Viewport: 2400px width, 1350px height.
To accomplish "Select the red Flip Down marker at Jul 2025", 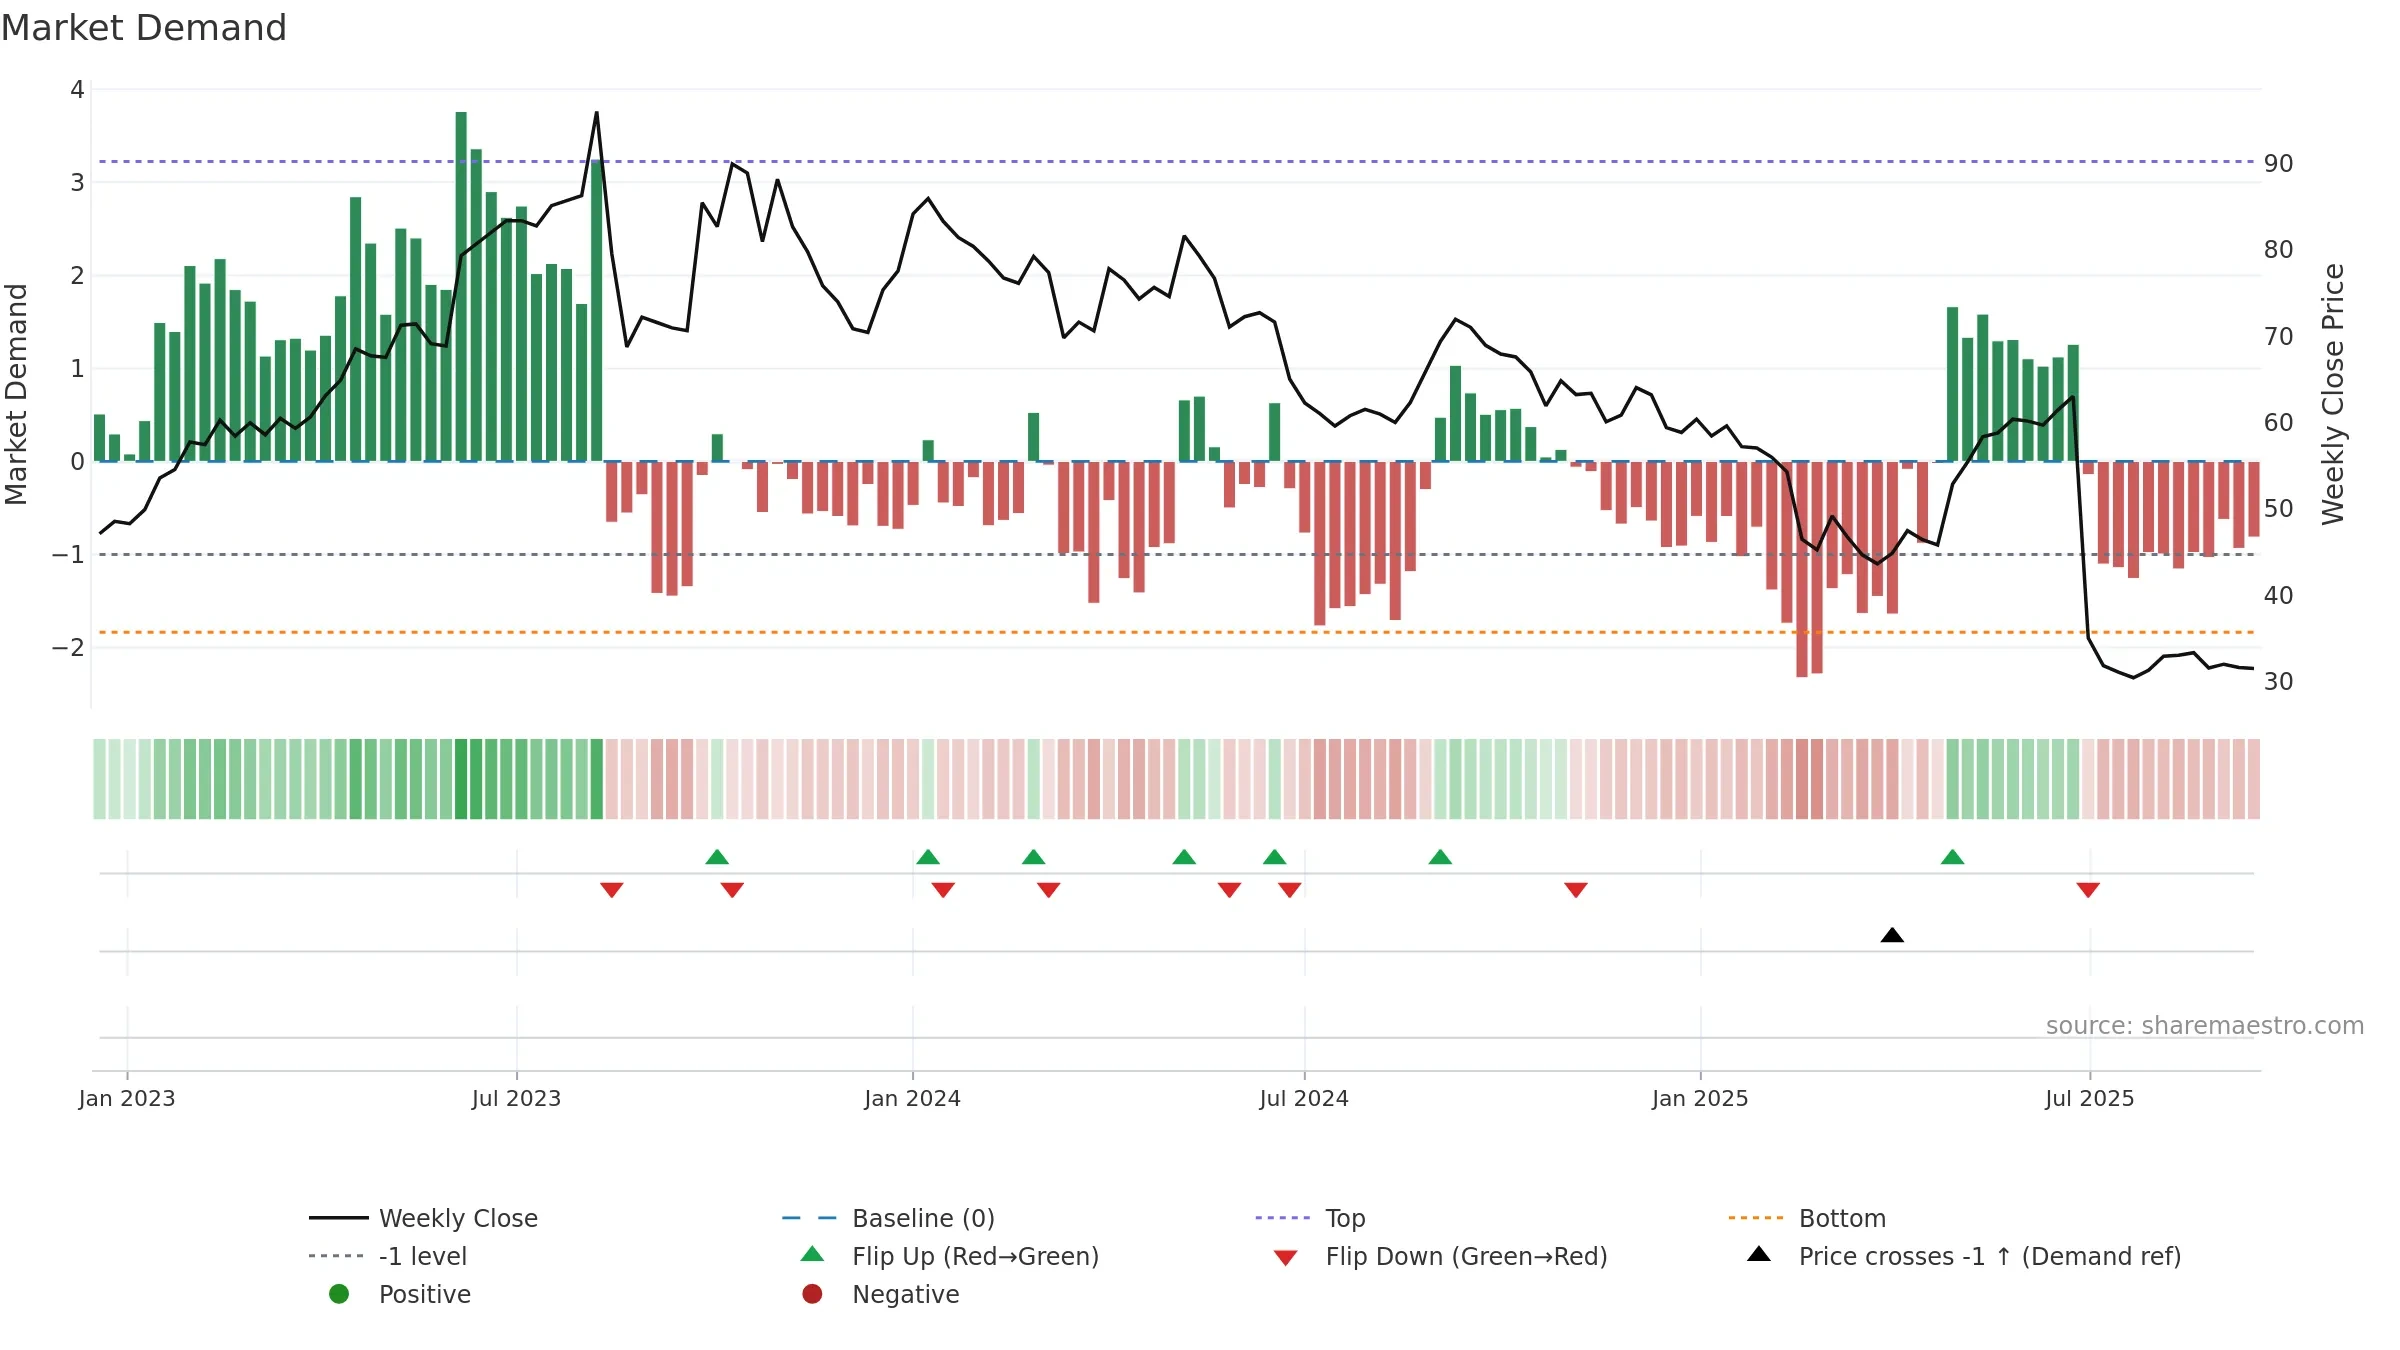I will (x=2088, y=890).
